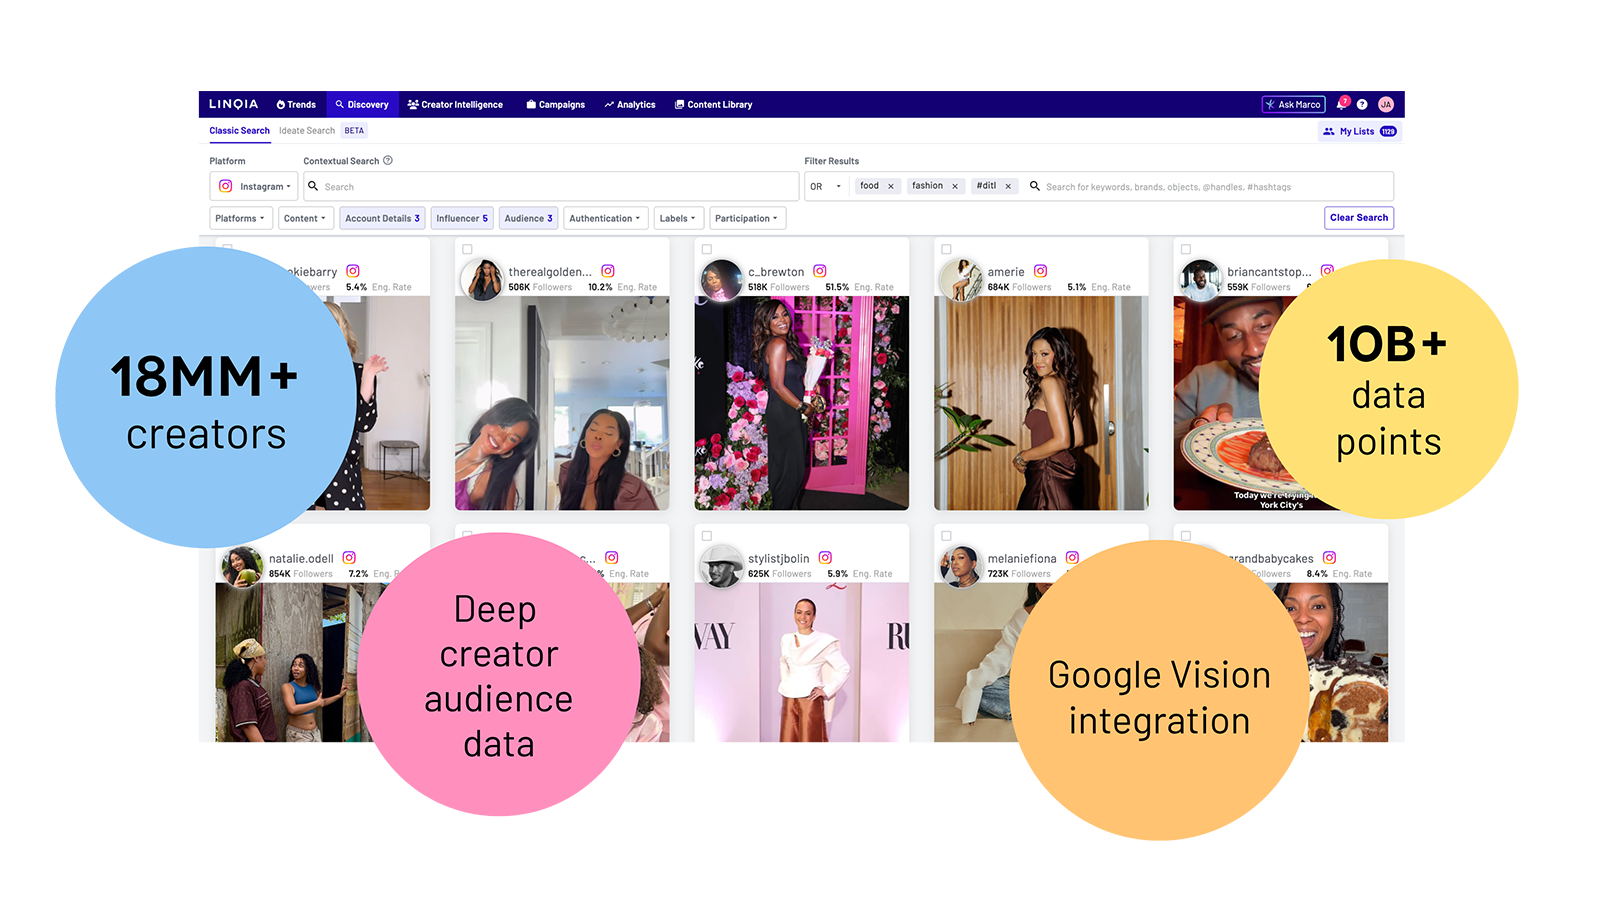Open briancantstop profile avatar
1600x900 pixels.
[x=1201, y=280]
